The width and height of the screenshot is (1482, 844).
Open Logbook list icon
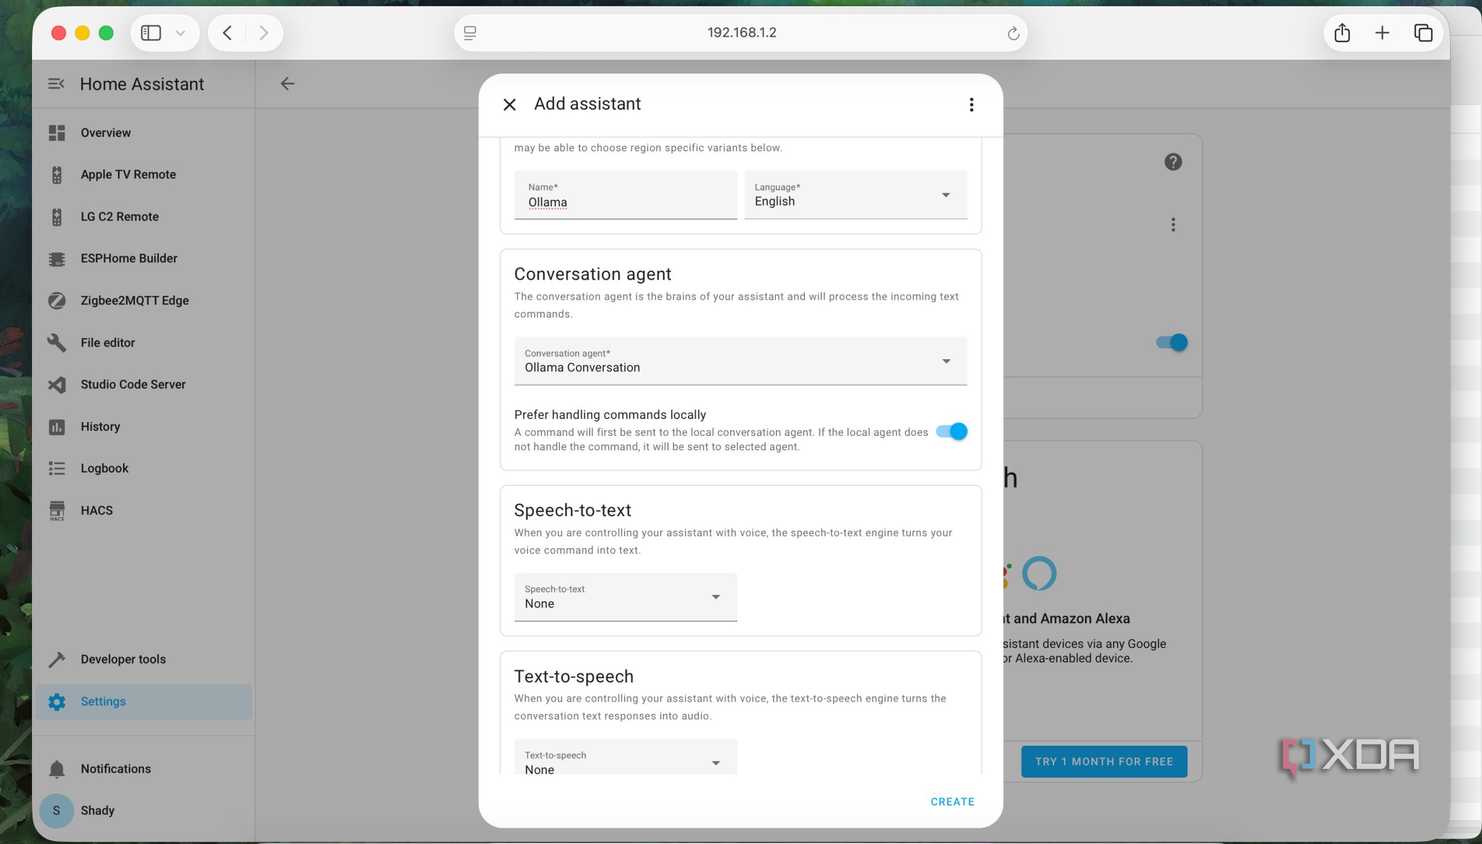point(57,469)
